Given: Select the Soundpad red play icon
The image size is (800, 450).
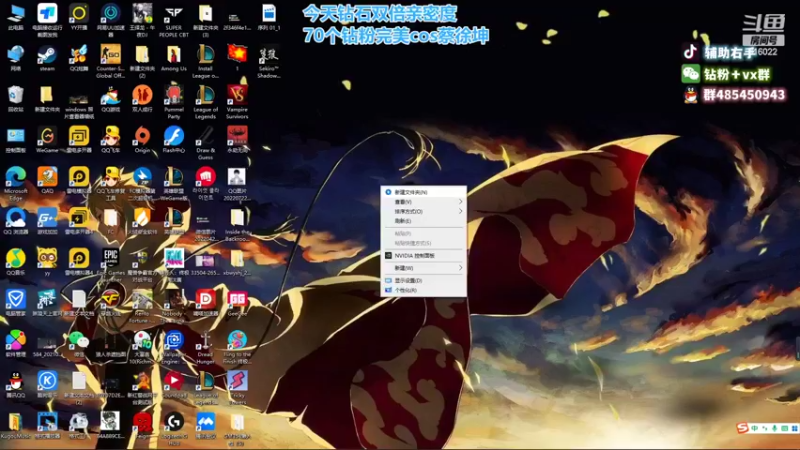Looking at the screenshot, I should [x=173, y=385].
